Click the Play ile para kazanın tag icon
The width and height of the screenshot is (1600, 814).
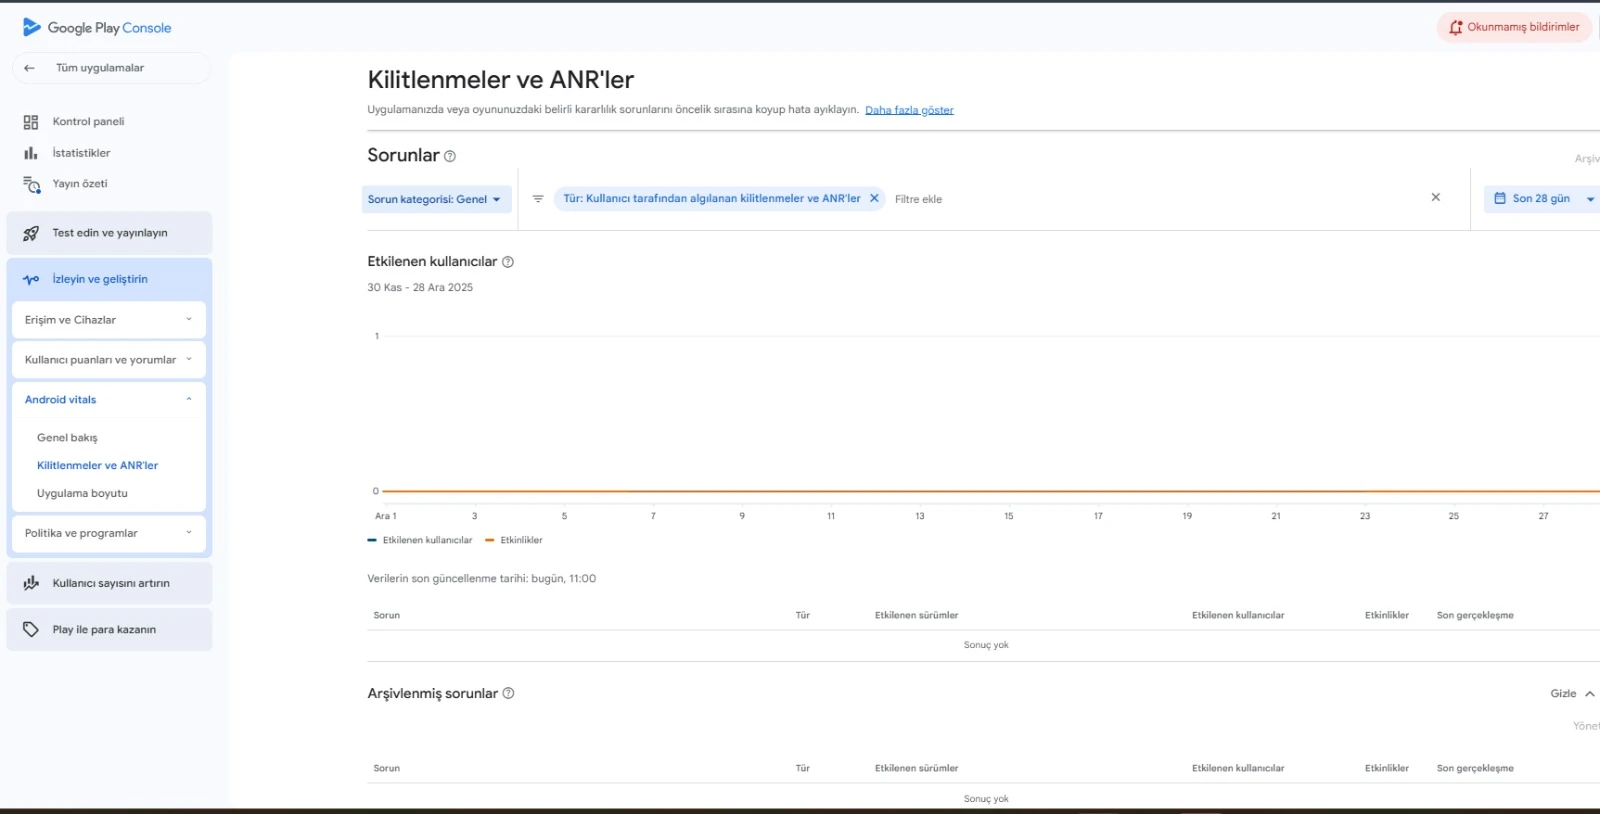click(x=31, y=630)
